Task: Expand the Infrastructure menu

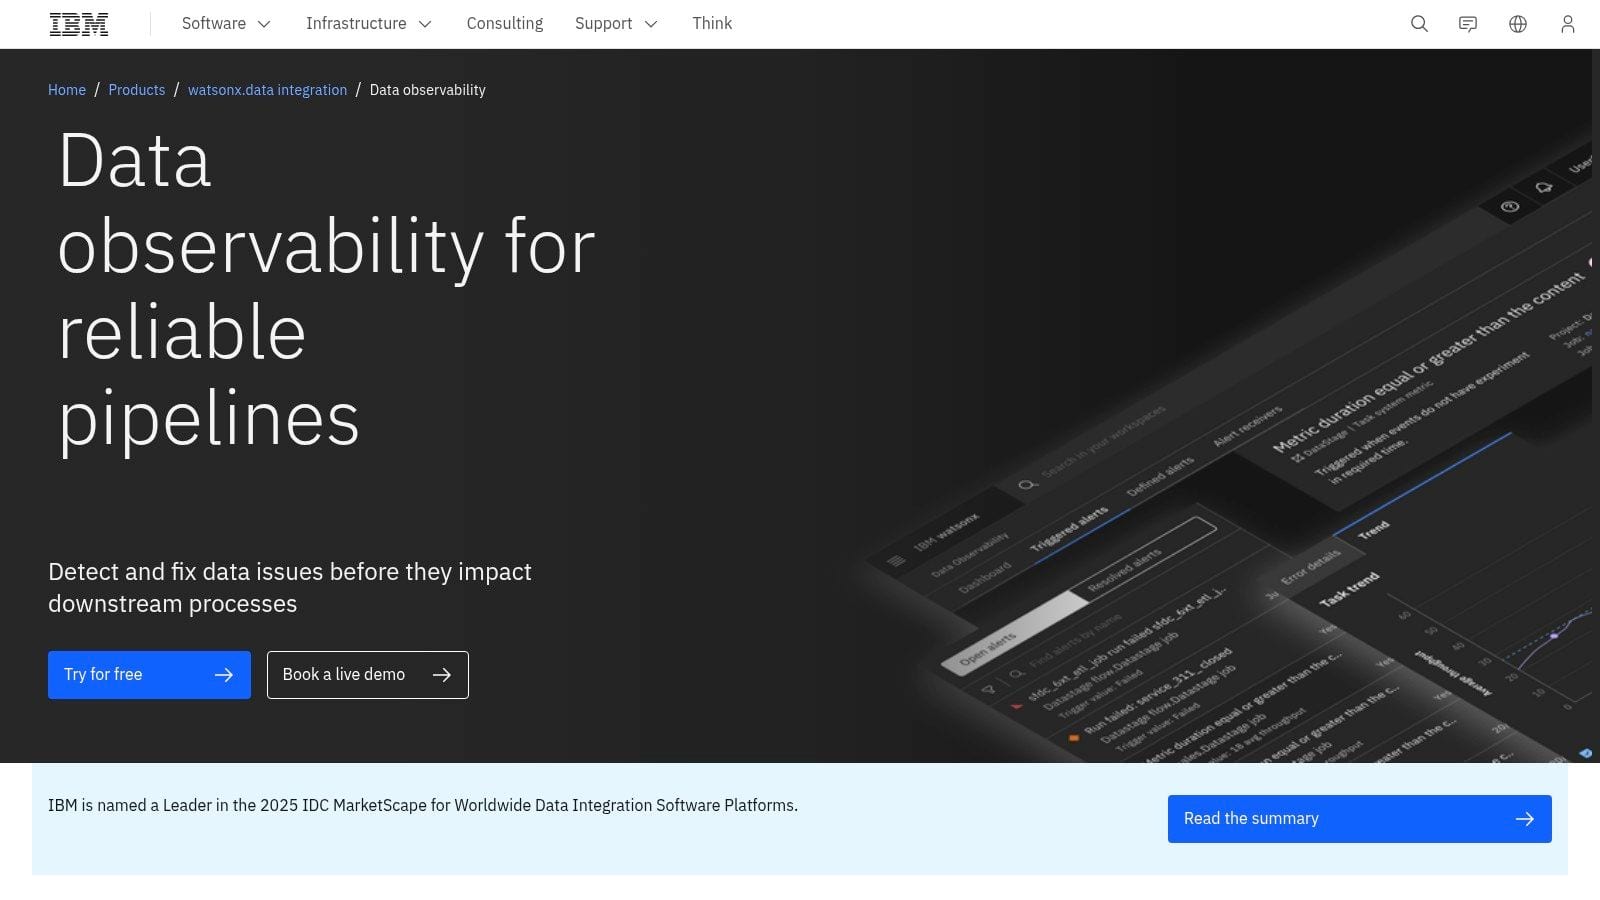Action: click(x=369, y=24)
